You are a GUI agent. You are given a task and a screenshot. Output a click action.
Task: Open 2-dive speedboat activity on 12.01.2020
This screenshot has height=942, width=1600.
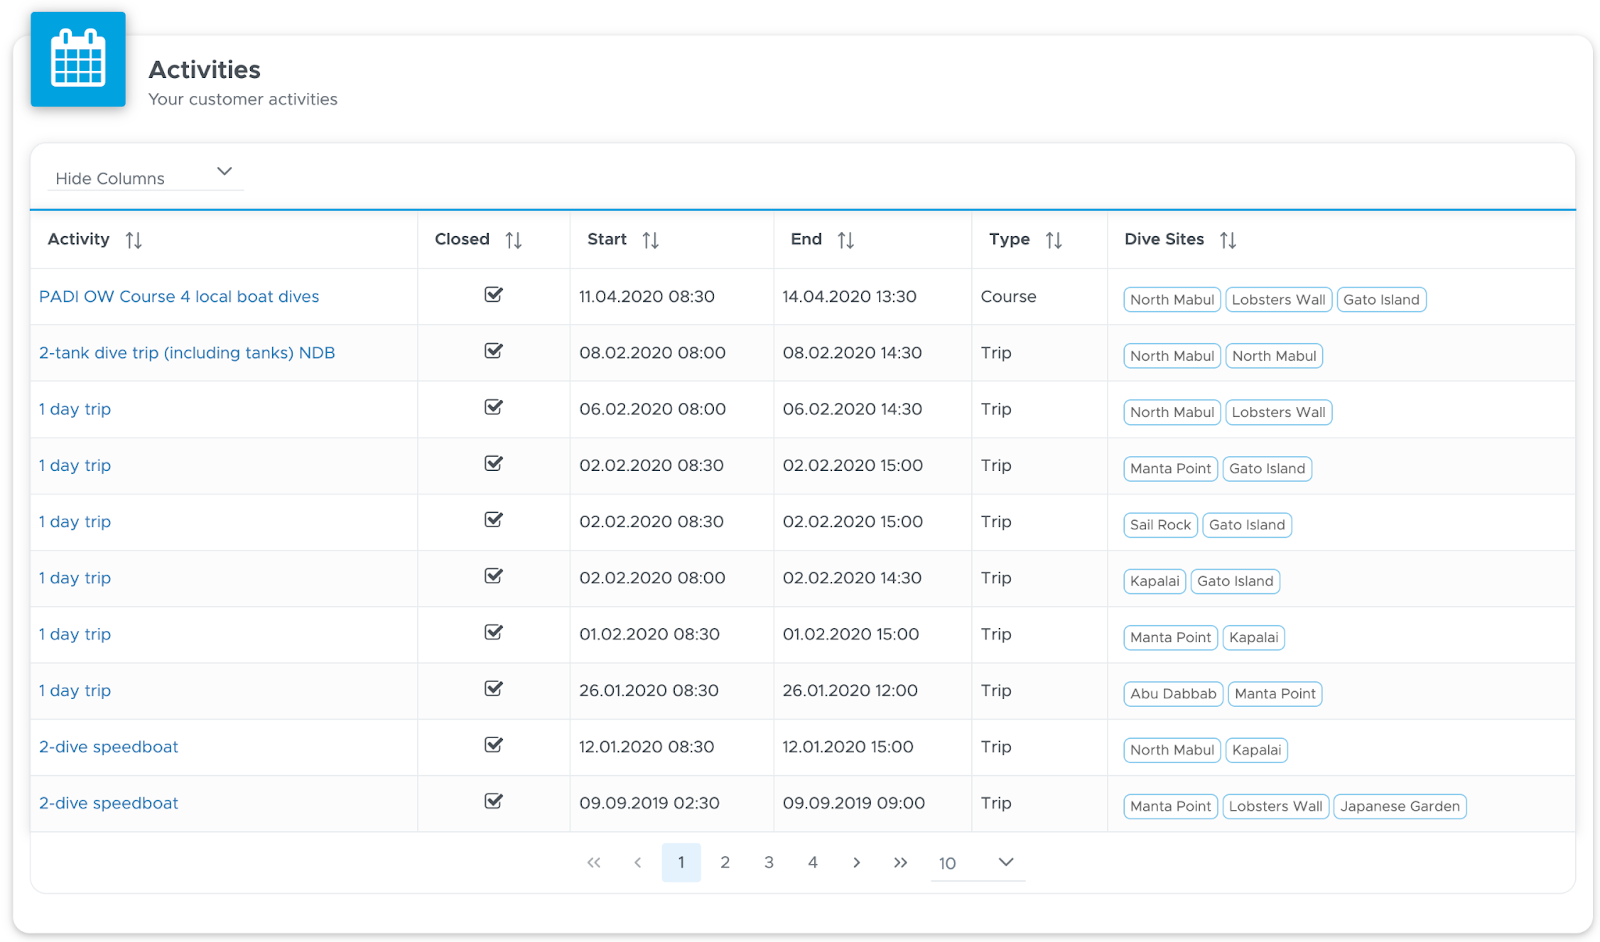pos(109,747)
